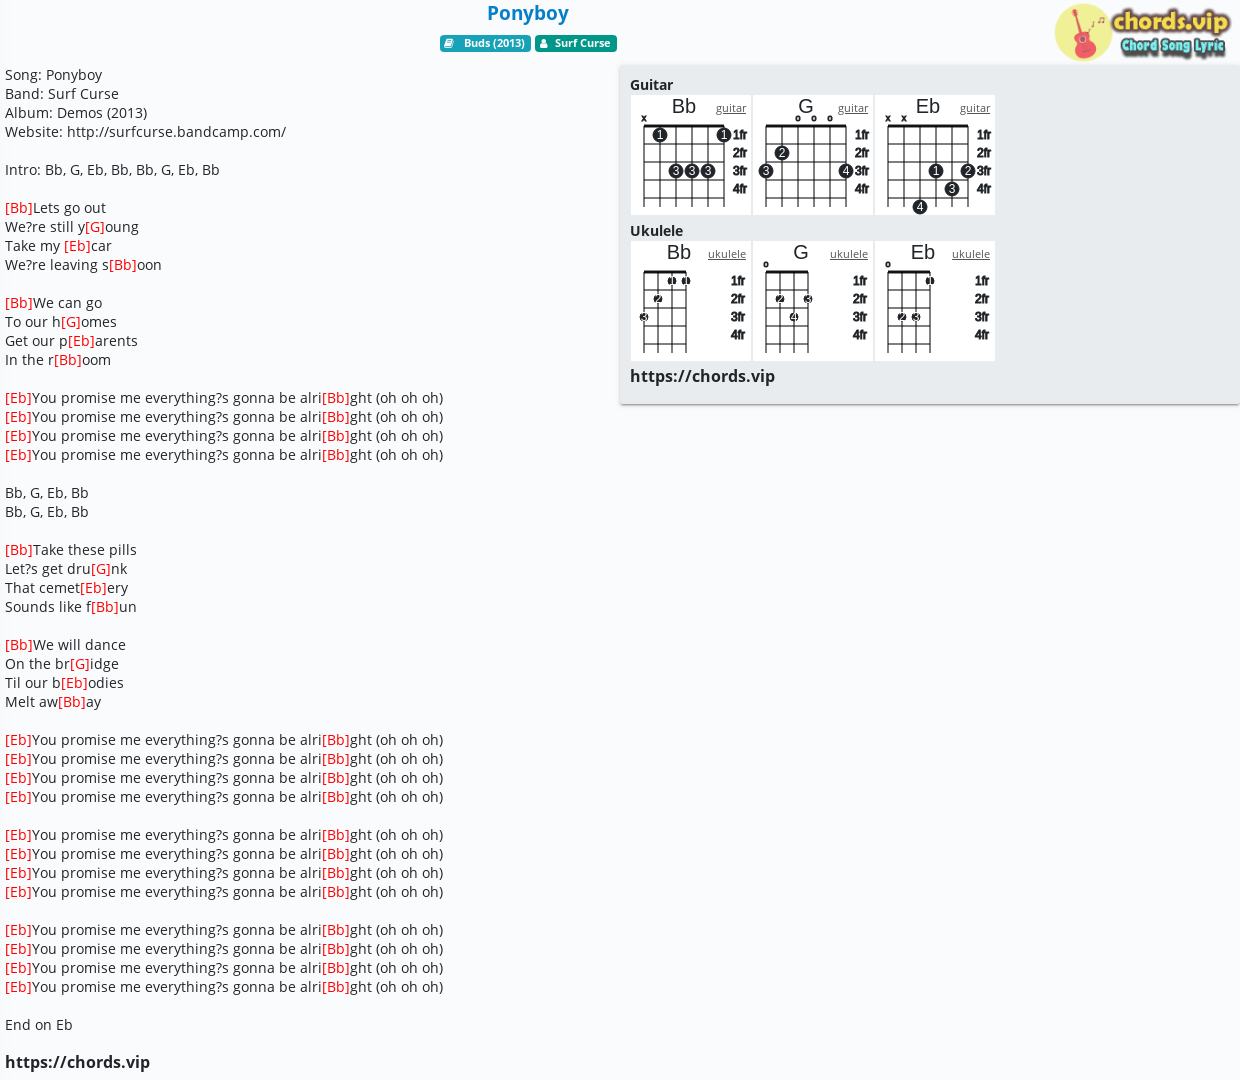Click the 'End on Eb' line

pyautogui.click(x=39, y=1025)
